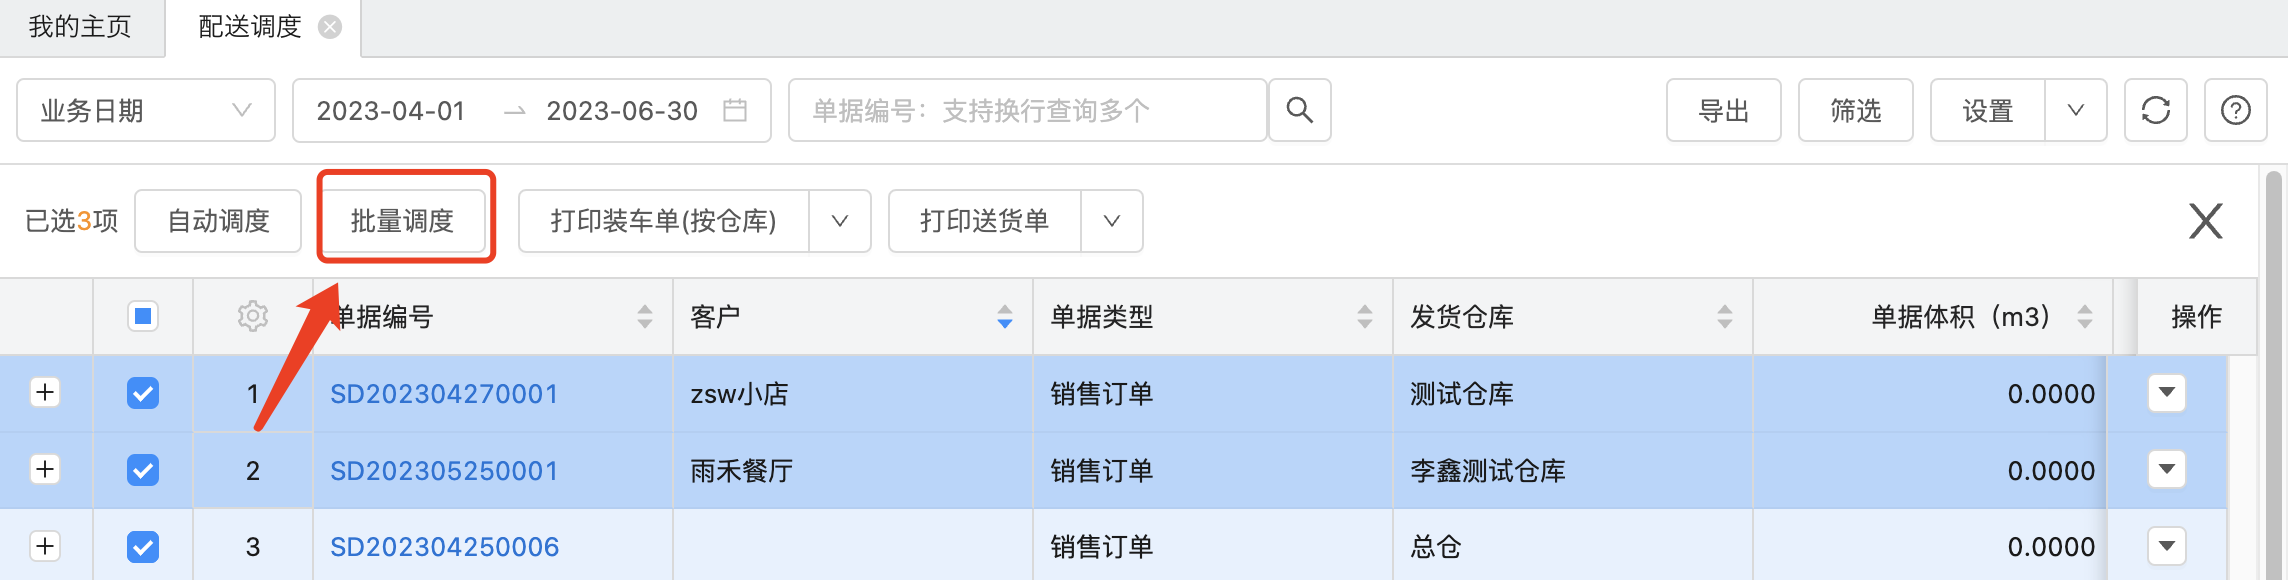Screen dimensions: 2288x580
Task: Switch to the 我的主页 tab
Action: (80, 27)
